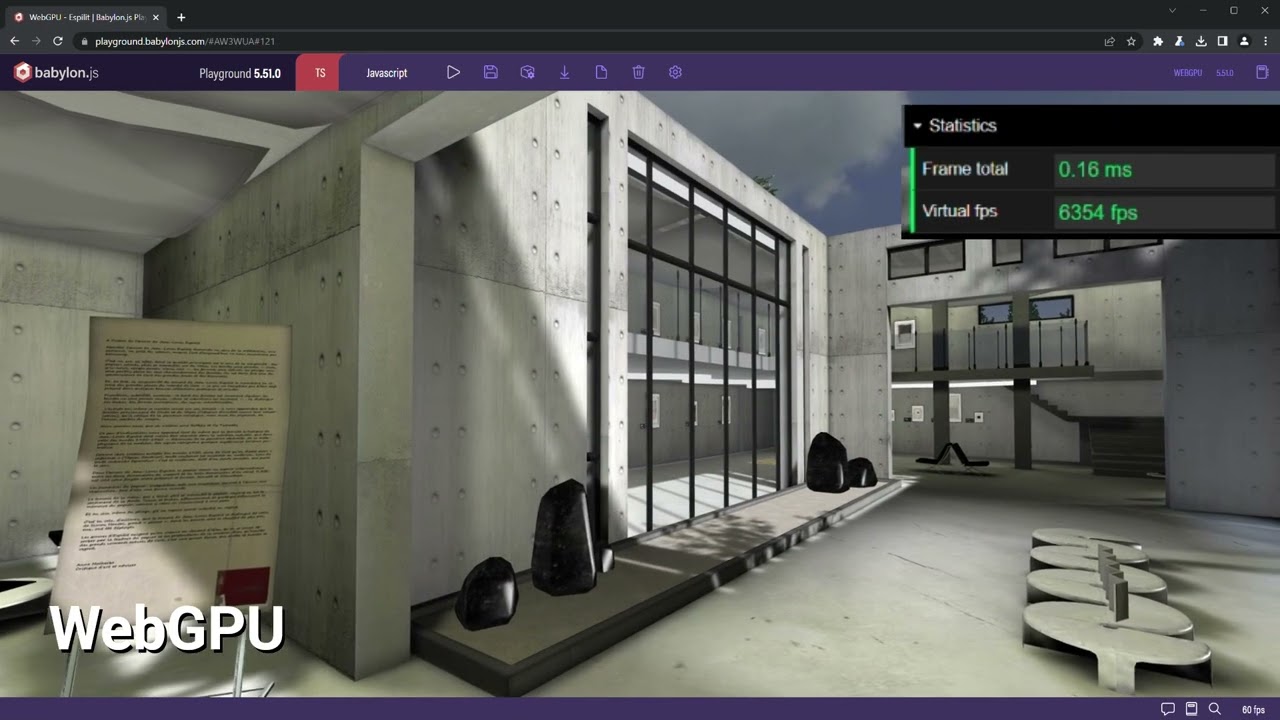Click the Playground 5.51.0 title
The height and width of the screenshot is (720, 1280).
tap(240, 73)
